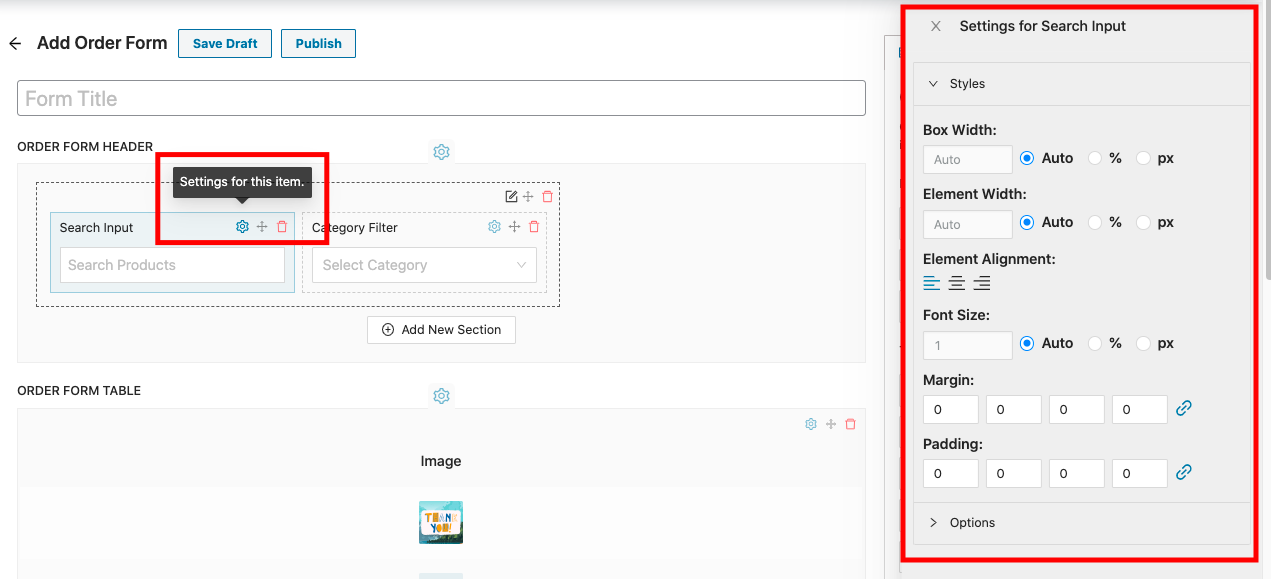Delete the Category Filter element

point(534,227)
